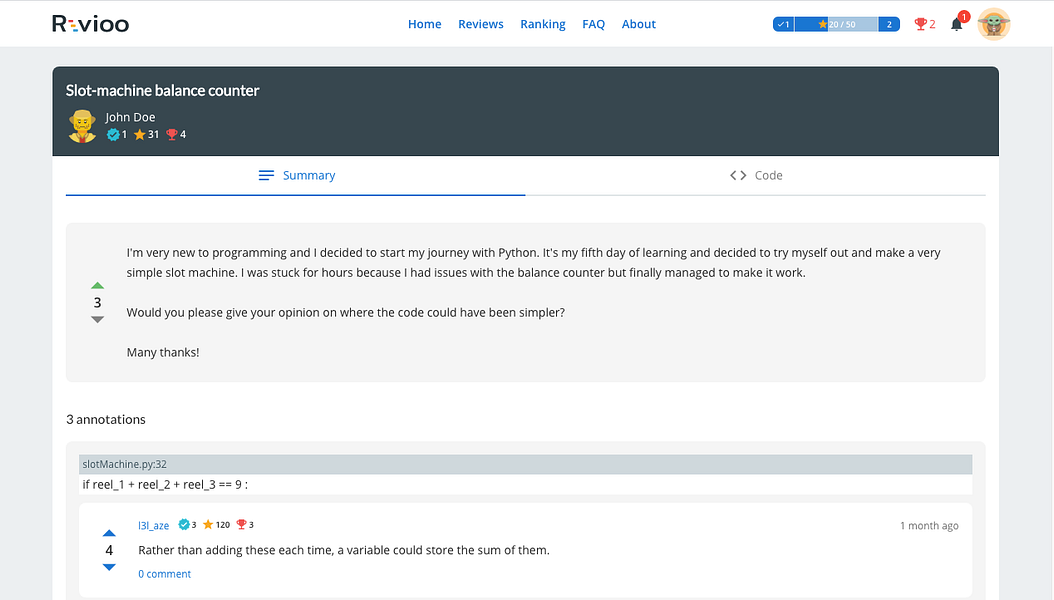Screen dimensions: 1054x600
Task: Open the slotMachine.py:32 file reference
Action: tap(124, 464)
